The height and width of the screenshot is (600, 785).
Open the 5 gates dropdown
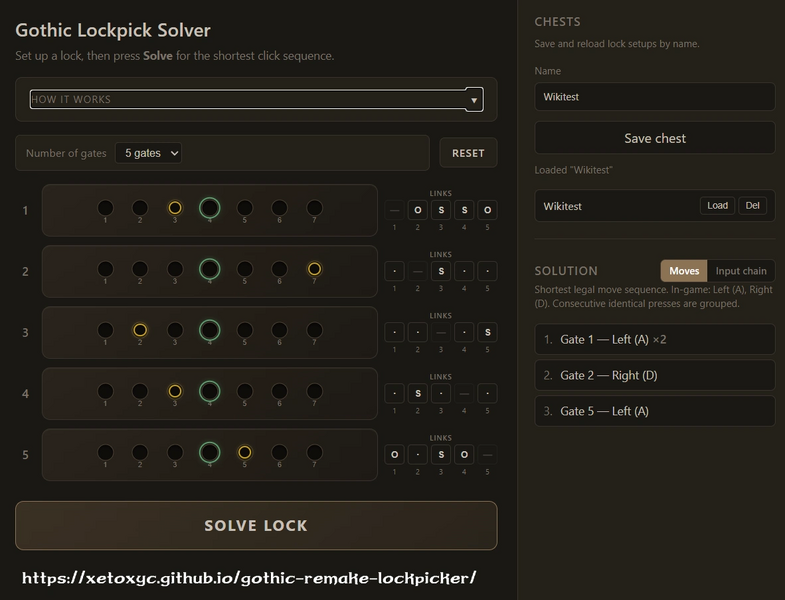point(148,153)
